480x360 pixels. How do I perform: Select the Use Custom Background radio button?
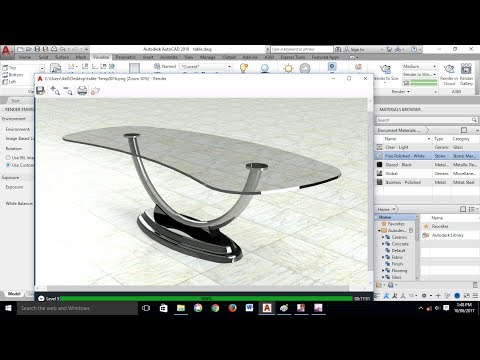[8, 165]
